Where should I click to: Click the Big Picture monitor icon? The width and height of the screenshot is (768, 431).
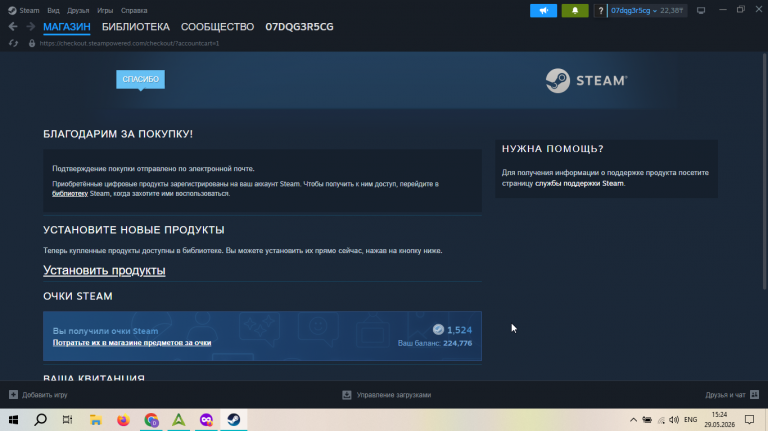tap(701, 10)
